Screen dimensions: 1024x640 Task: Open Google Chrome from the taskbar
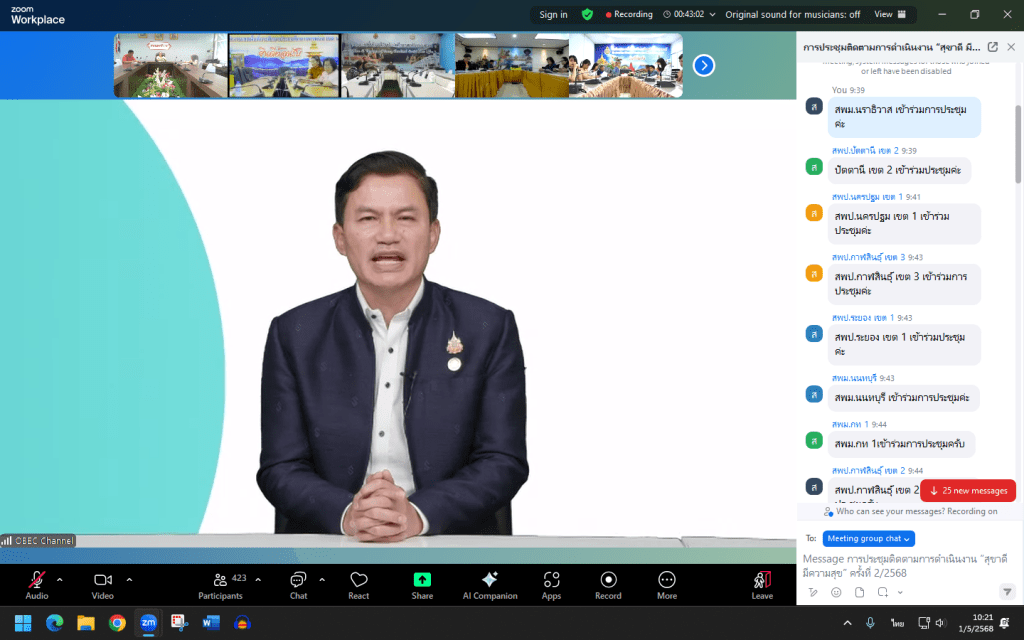click(117, 622)
